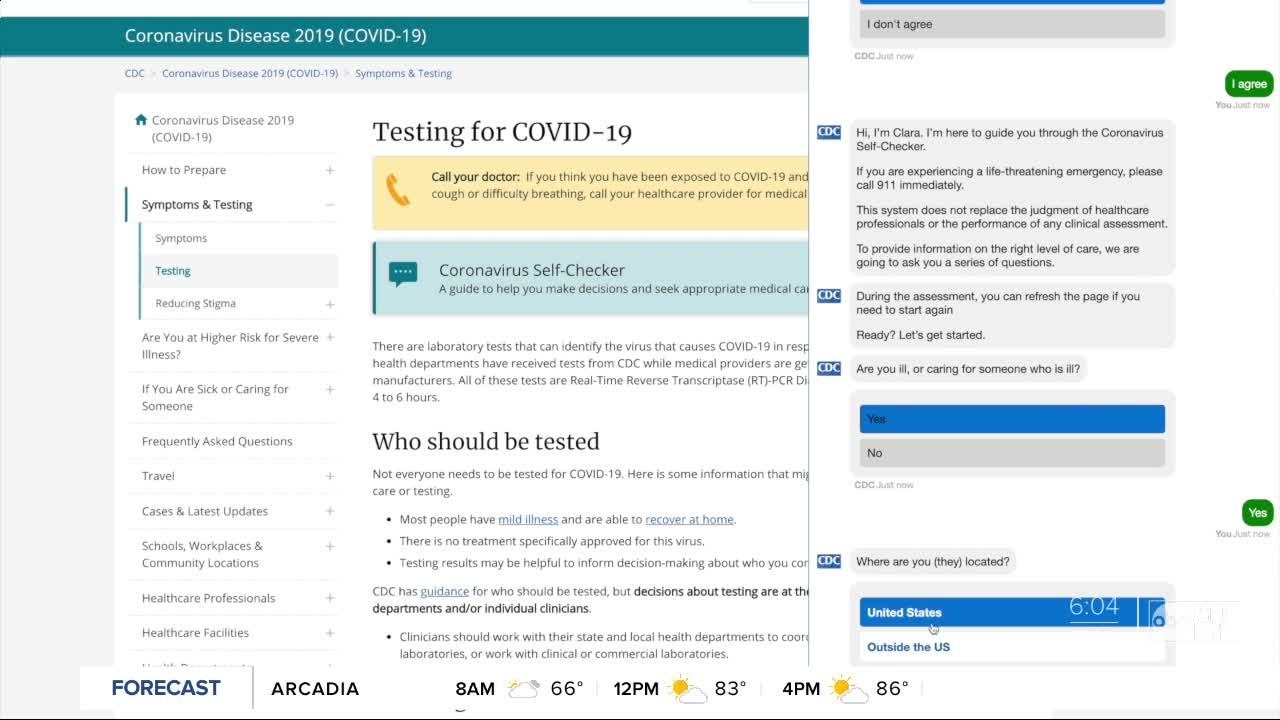Select United States as location
1280x720 pixels.
tap(1012, 612)
